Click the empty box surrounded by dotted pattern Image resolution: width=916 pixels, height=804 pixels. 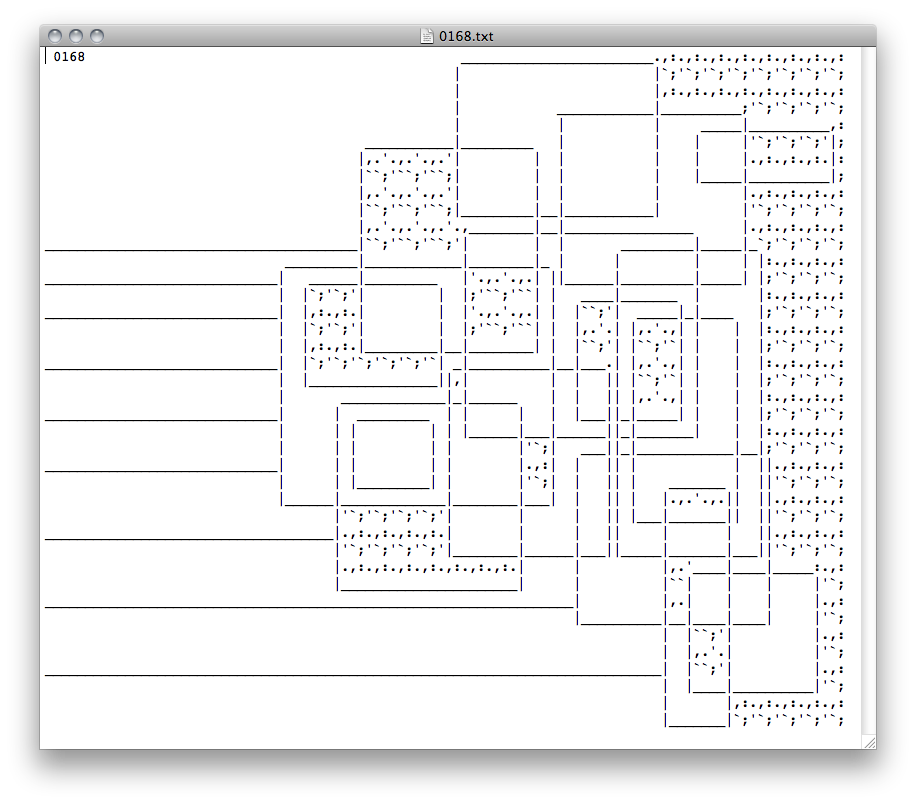[401, 318]
